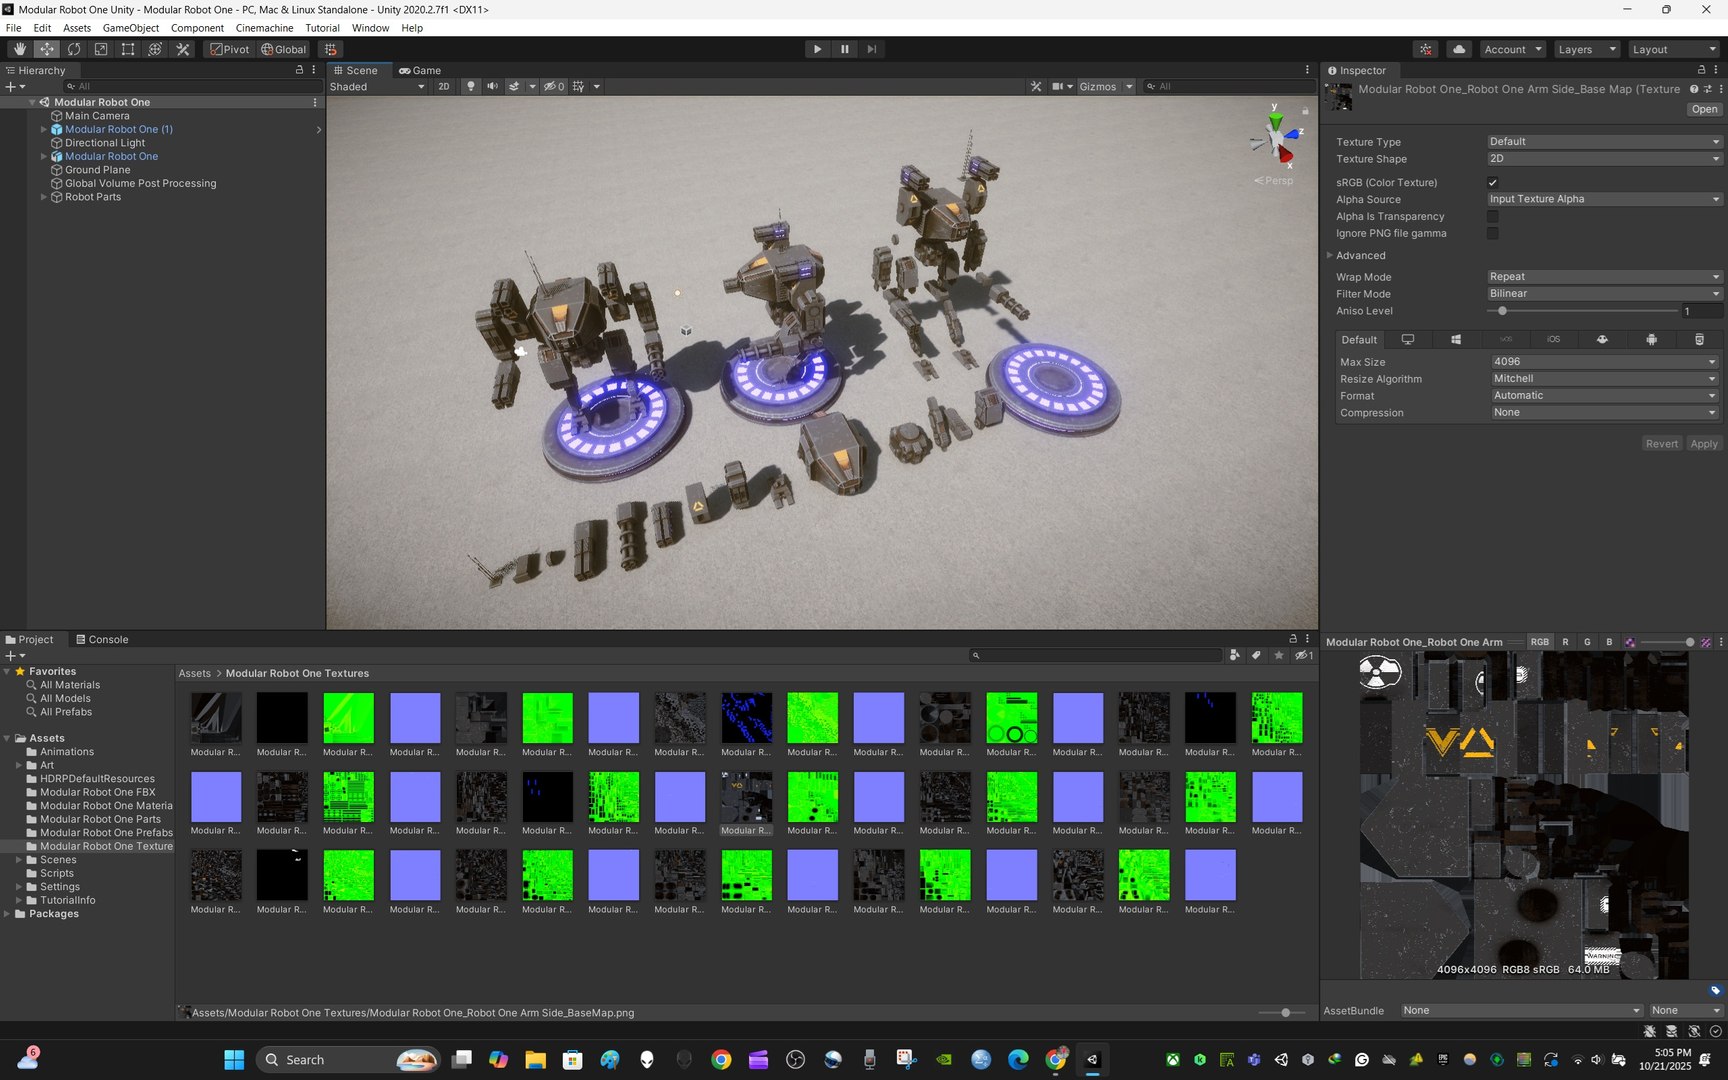Open the Texture Shape dropdown
The height and width of the screenshot is (1080, 1728).
[x=1604, y=159]
